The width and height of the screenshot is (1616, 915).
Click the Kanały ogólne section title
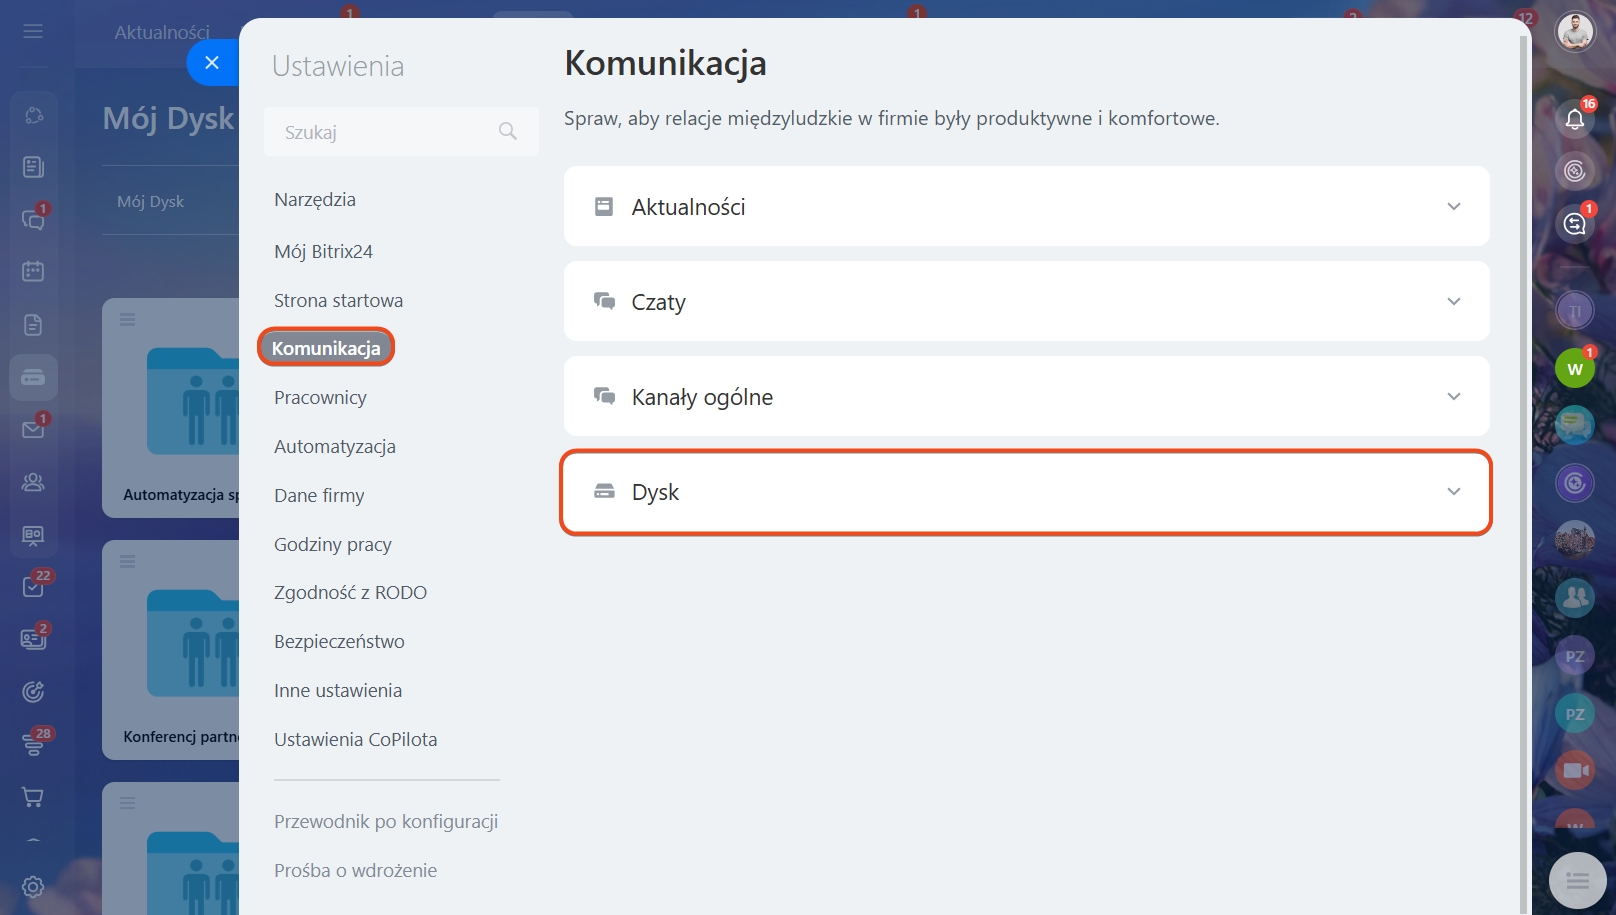(702, 397)
